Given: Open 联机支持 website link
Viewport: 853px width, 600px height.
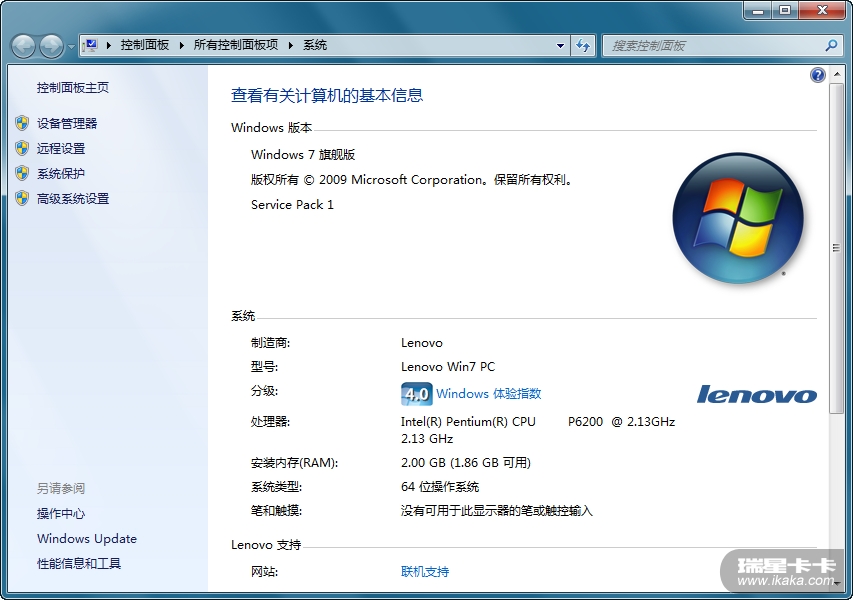Looking at the screenshot, I should (425, 572).
